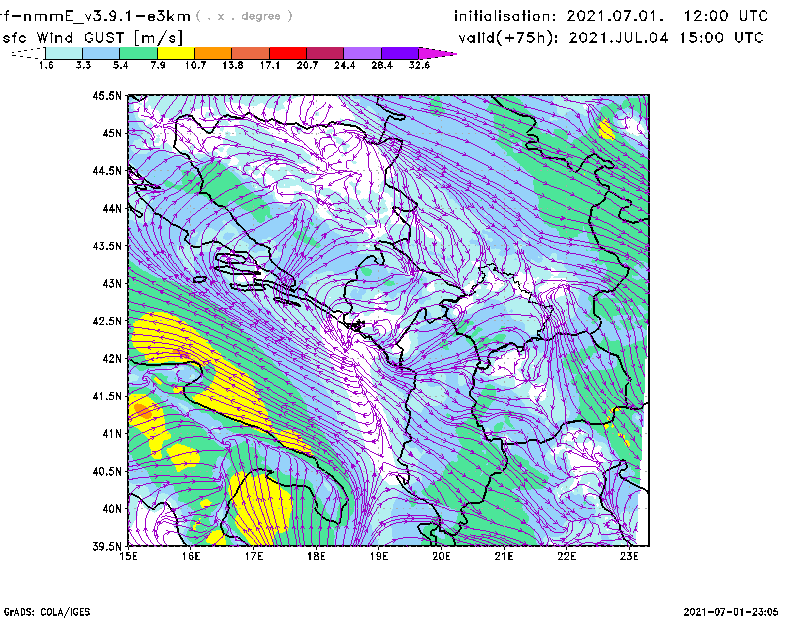Screen dimensions: 800x618
Task: Click legend value 17.1
Action: coord(270,65)
